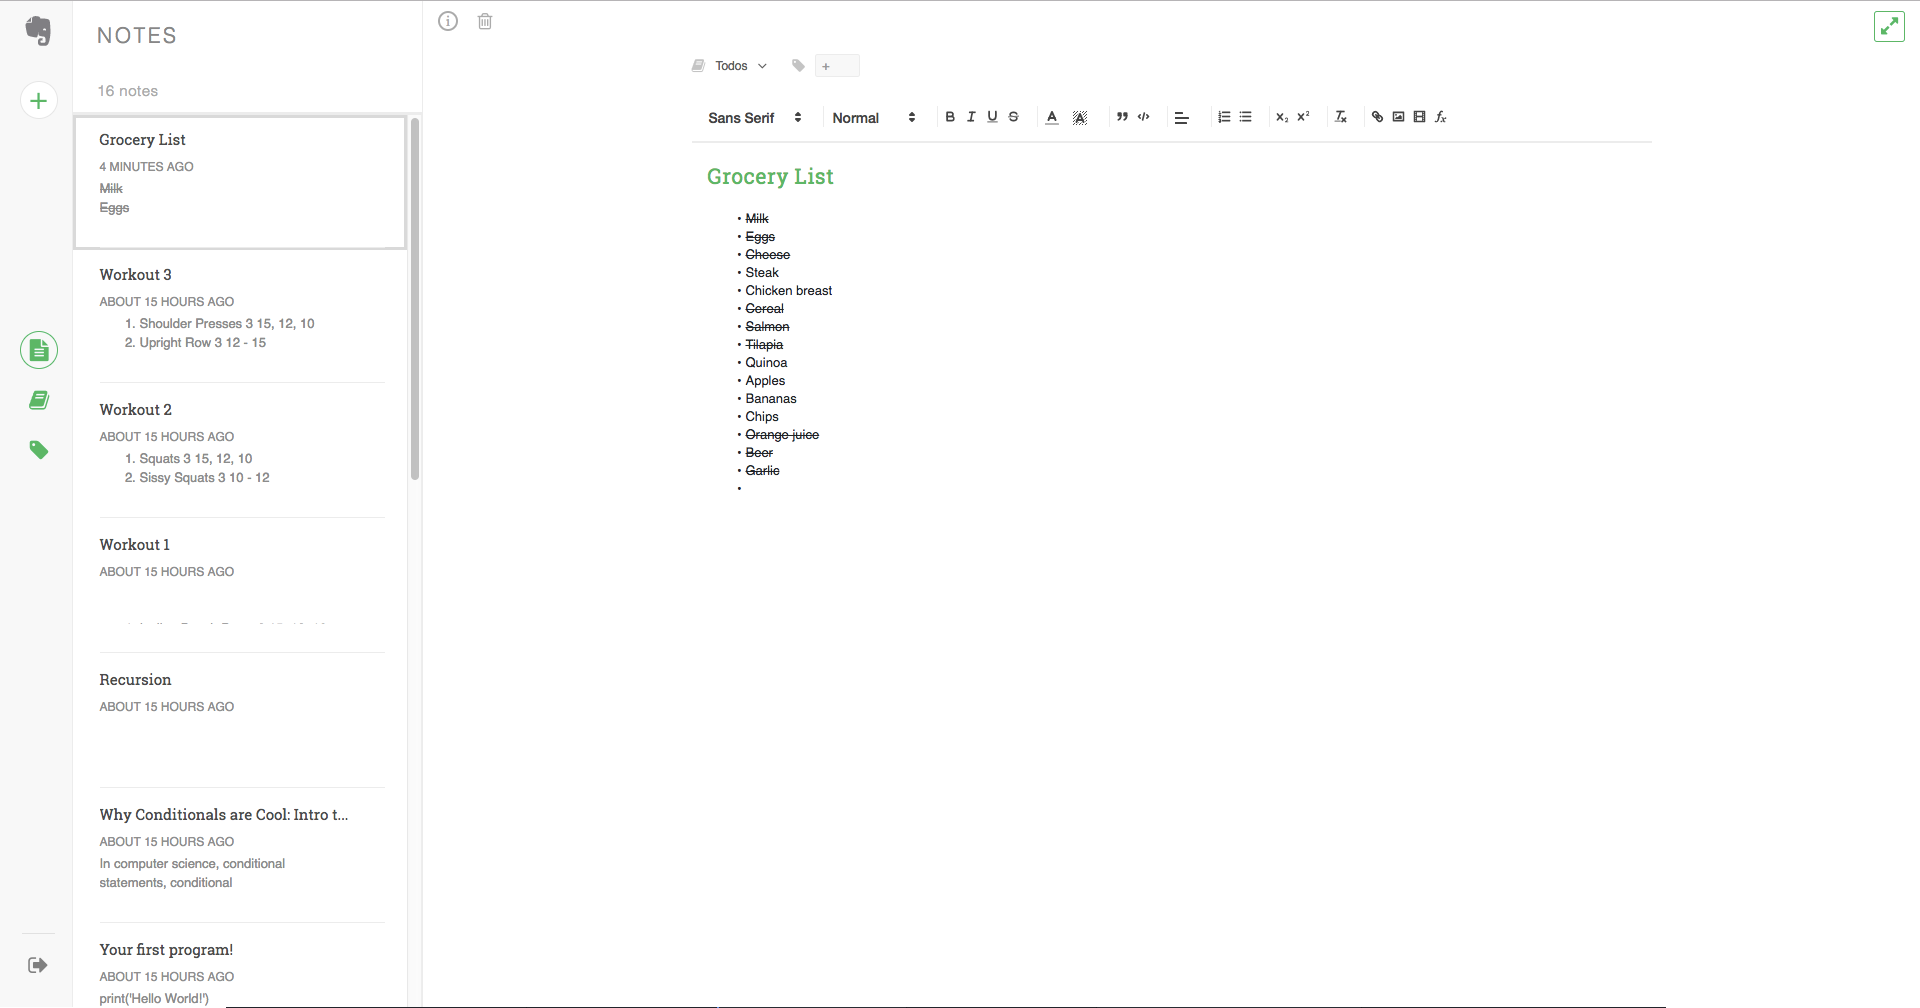Open the Recursion note

[242, 721]
